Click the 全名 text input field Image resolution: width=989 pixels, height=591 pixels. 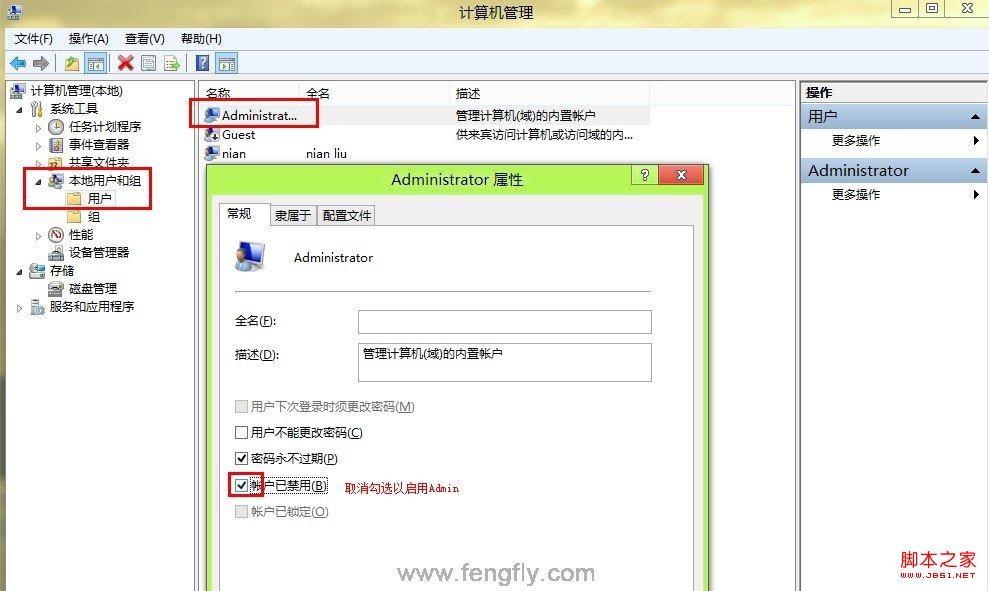[505, 322]
